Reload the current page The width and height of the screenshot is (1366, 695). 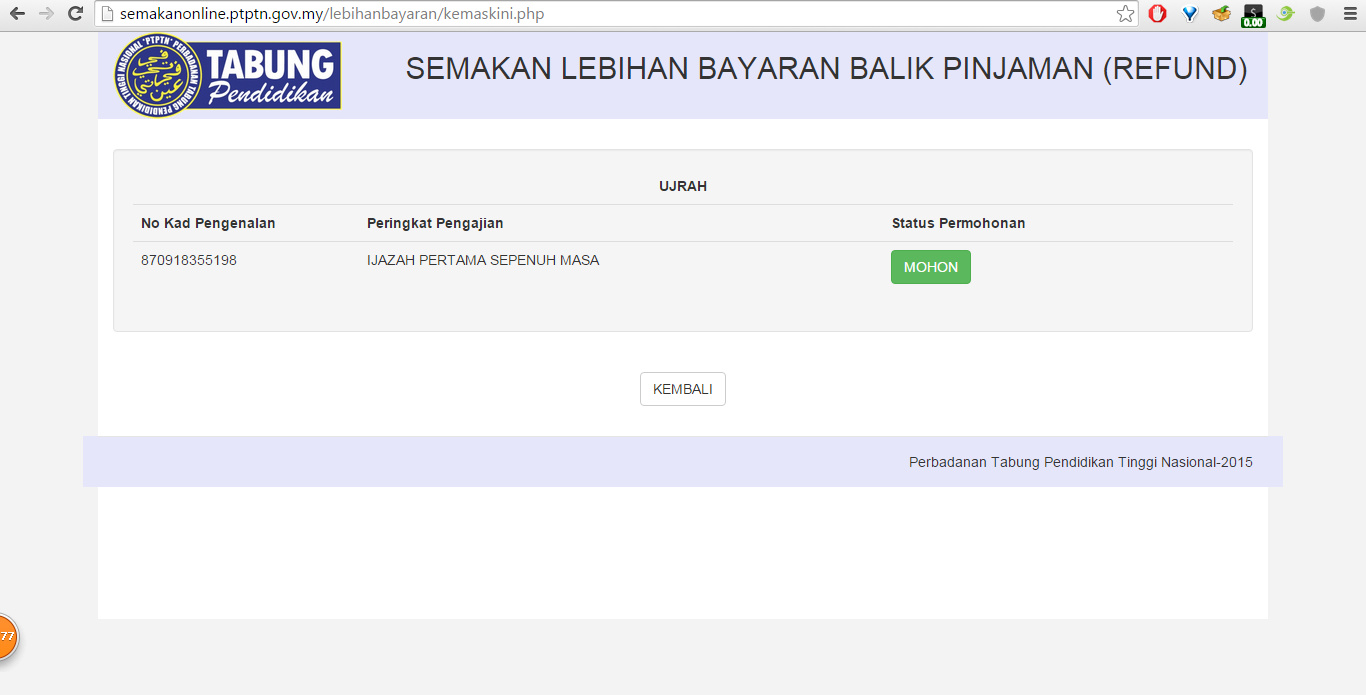click(x=75, y=14)
